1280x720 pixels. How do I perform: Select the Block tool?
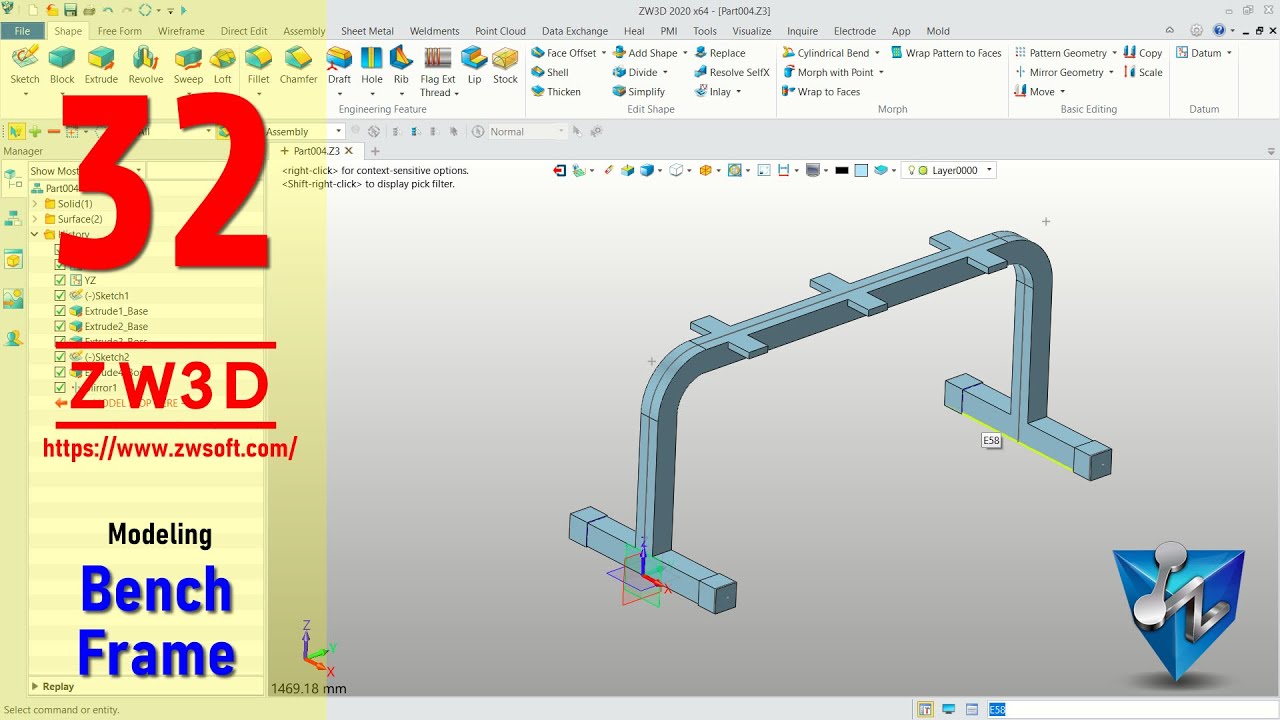62,64
